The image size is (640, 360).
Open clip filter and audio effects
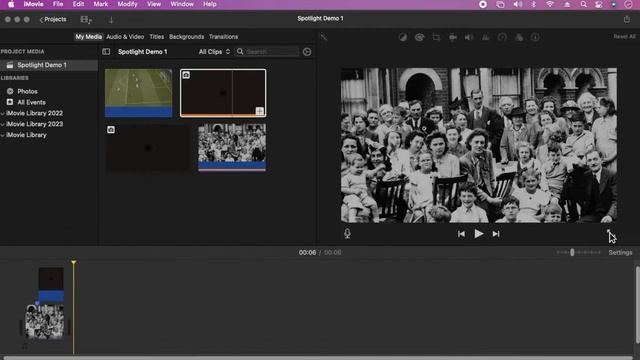pos(519,37)
